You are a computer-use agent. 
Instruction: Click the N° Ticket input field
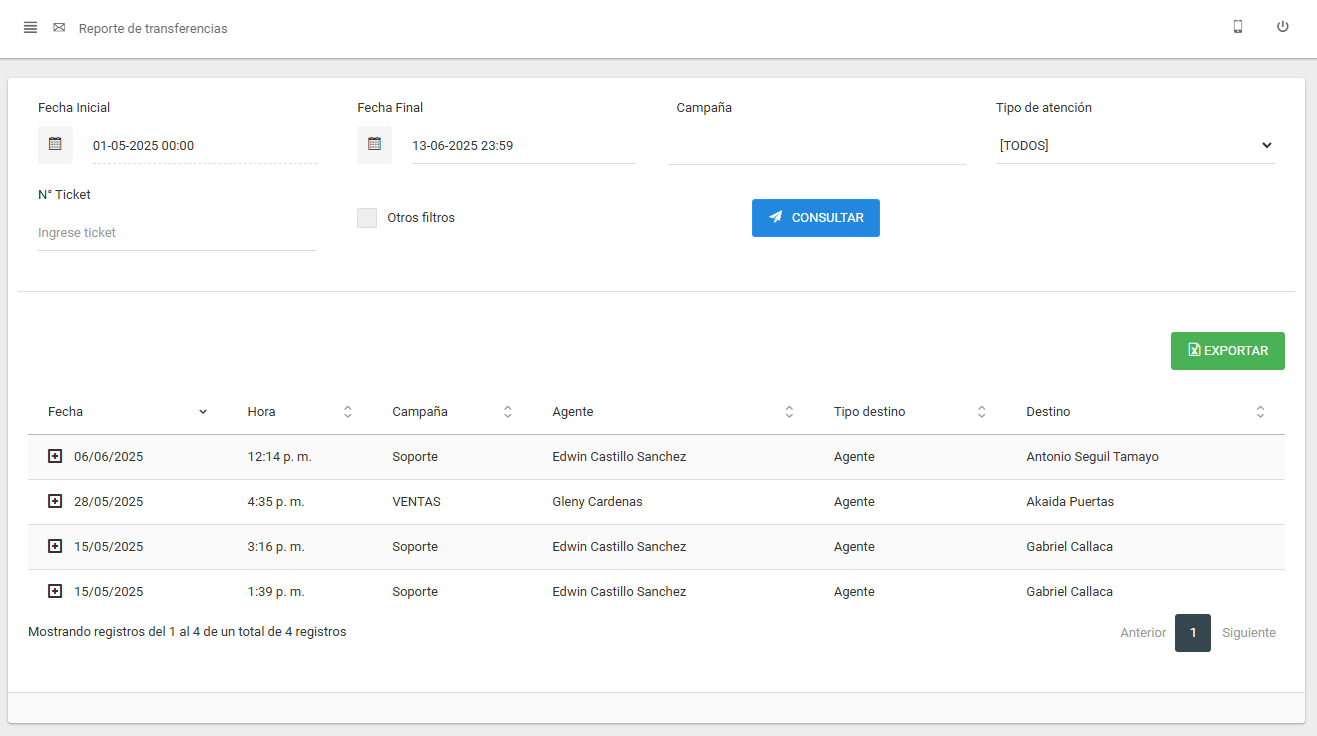coord(177,233)
